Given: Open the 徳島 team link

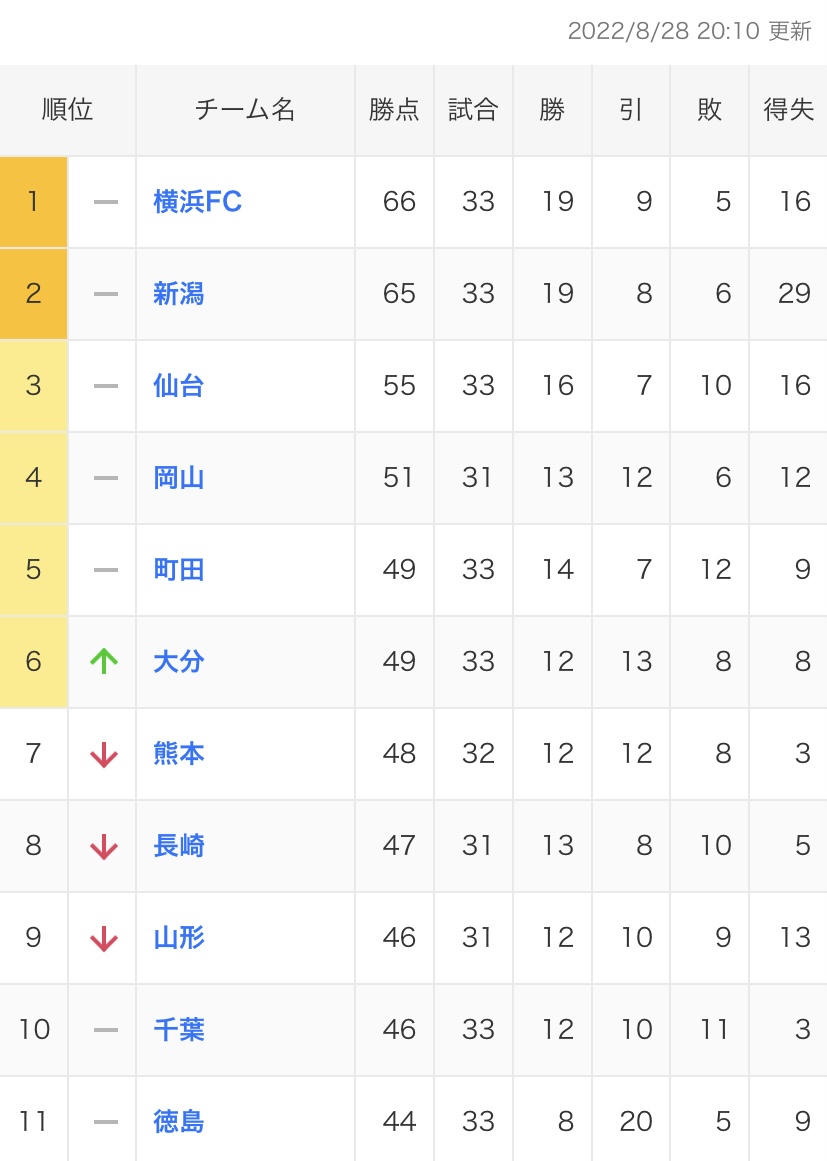Looking at the screenshot, I should [x=178, y=1122].
